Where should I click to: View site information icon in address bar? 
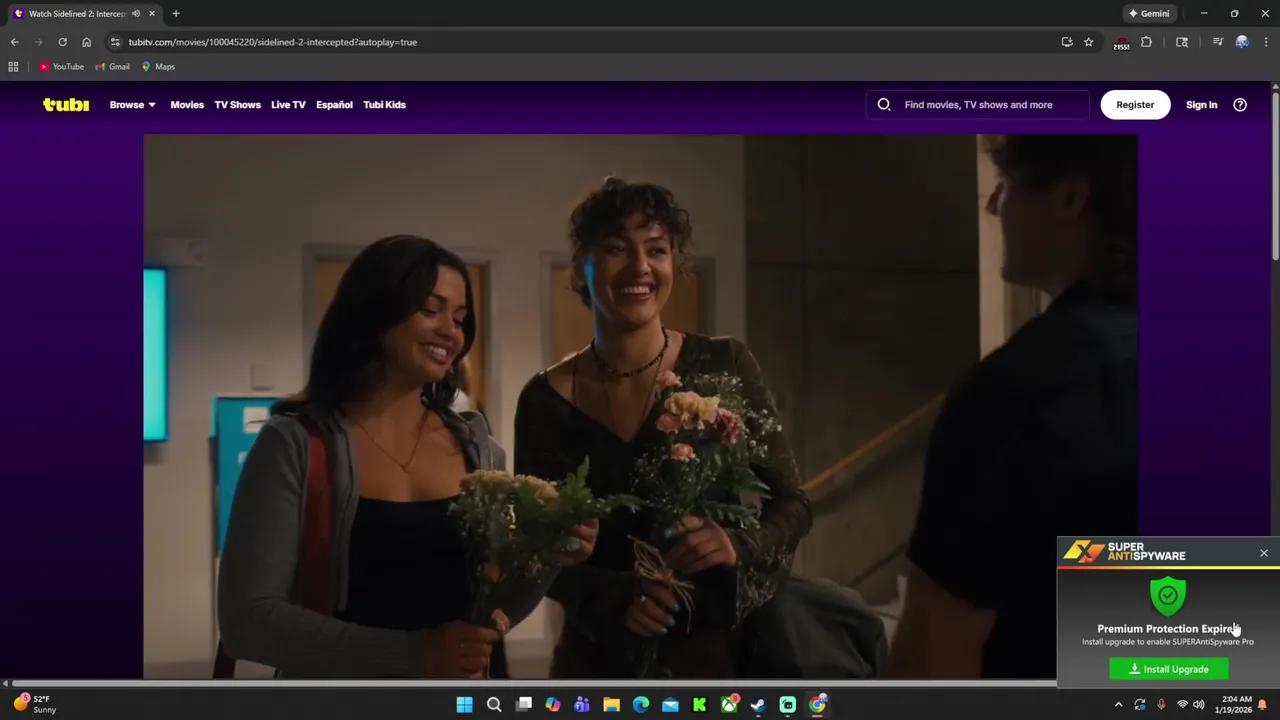115,42
